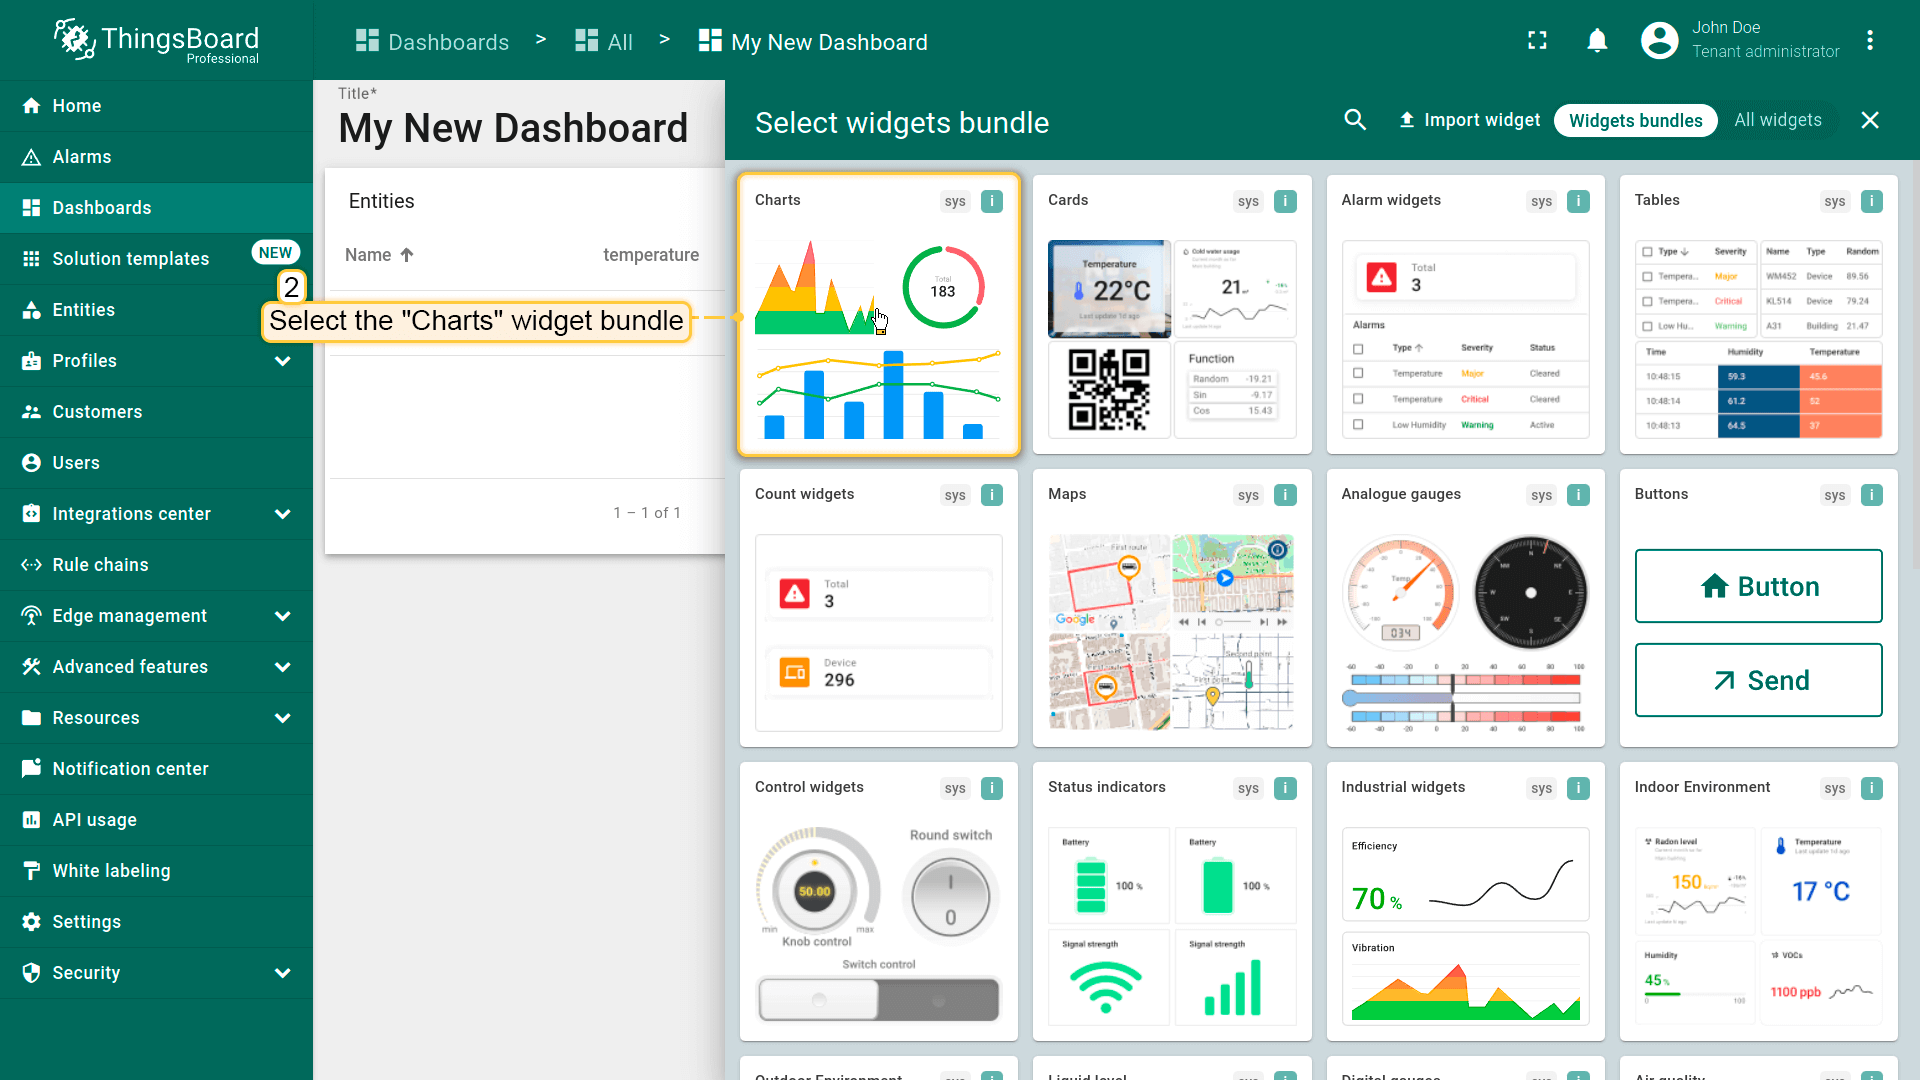Viewport: 1920px width, 1080px height.
Task: Open Home from the sidebar
Action: pyautogui.click(x=156, y=106)
